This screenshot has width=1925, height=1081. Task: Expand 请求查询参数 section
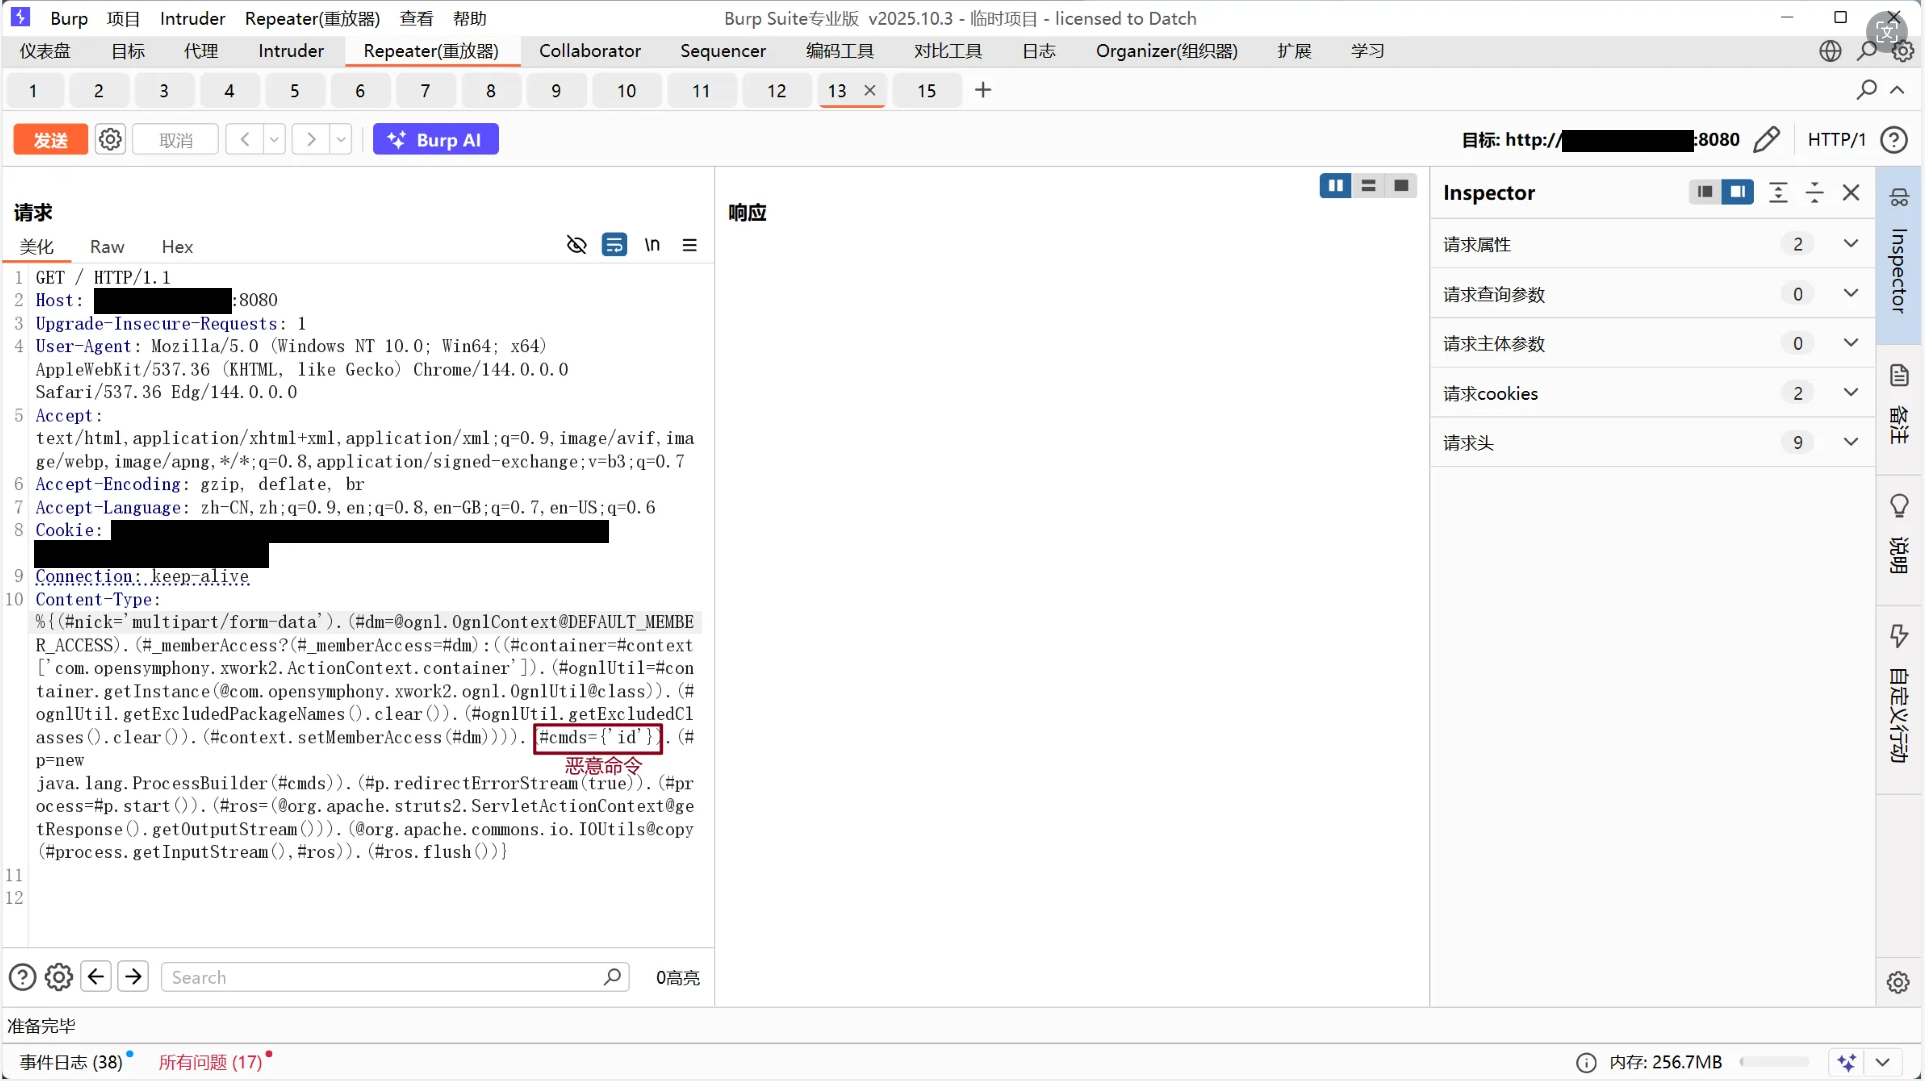tap(1851, 294)
